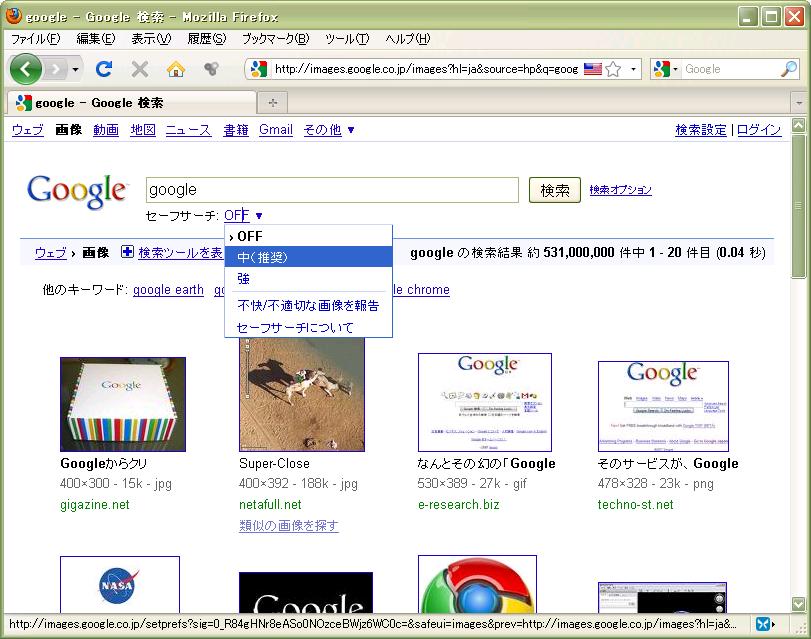Click the main google search input field
Screen dimensions: 811x639
pos(332,190)
